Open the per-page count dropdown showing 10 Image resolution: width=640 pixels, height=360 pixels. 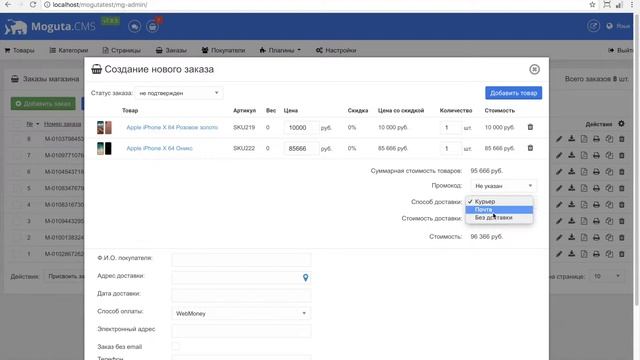[607, 276]
